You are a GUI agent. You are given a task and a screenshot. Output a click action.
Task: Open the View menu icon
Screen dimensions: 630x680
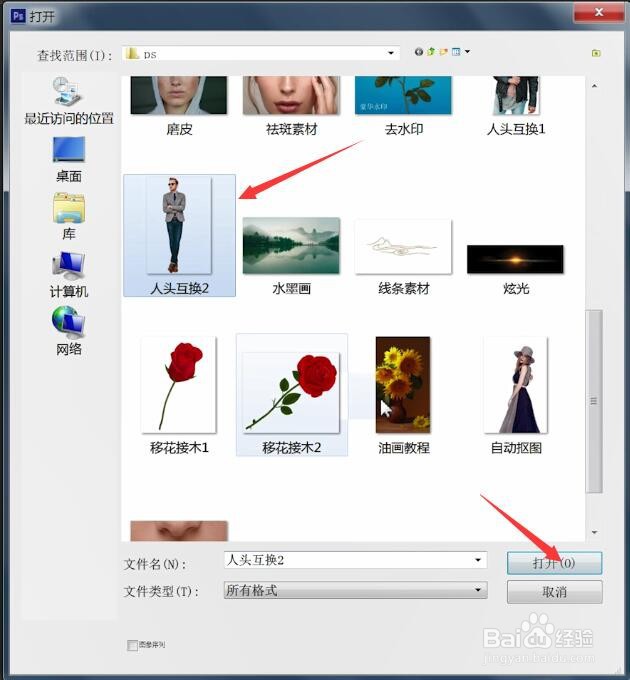click(456, 52)
